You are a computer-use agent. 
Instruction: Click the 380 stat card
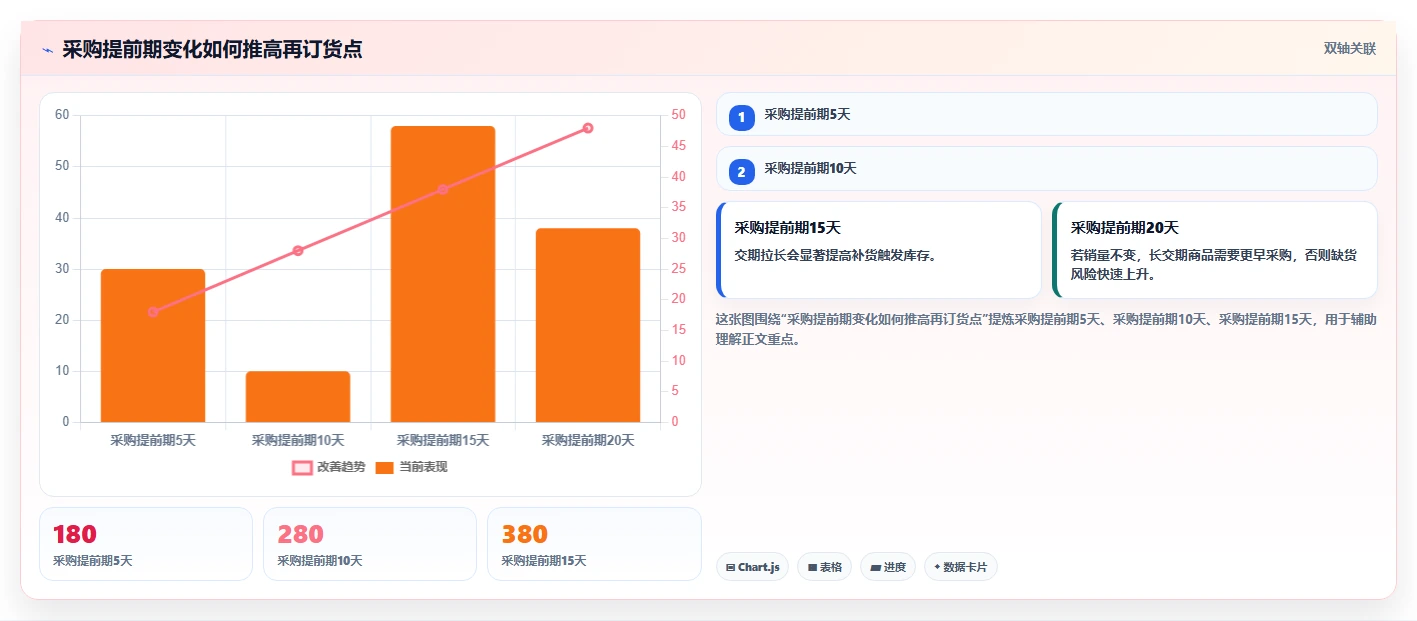coord(594,544)
